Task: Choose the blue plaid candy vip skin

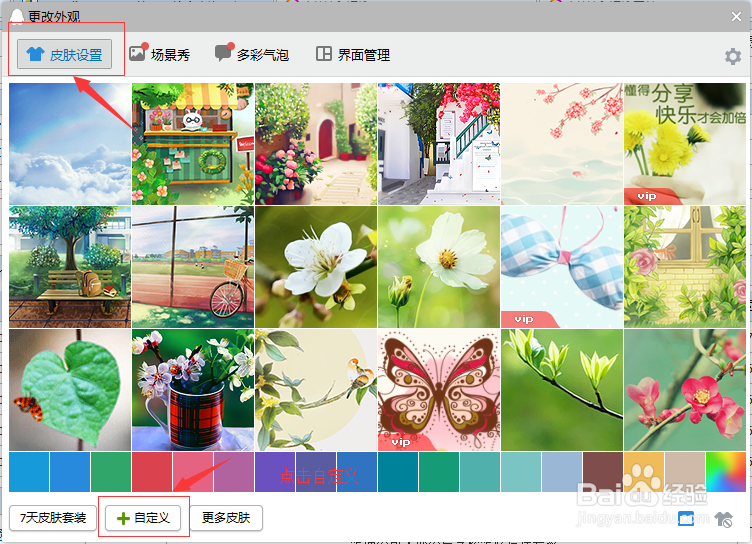Action: click(562, 267)
